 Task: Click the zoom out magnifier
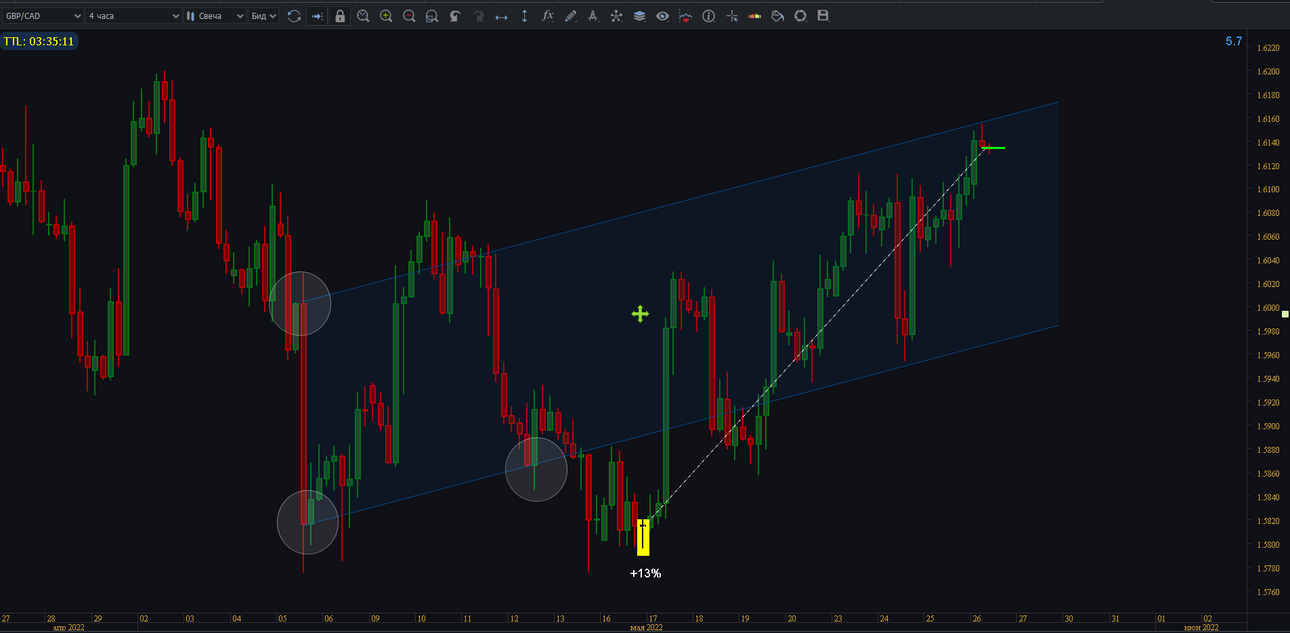pos(409,16)
